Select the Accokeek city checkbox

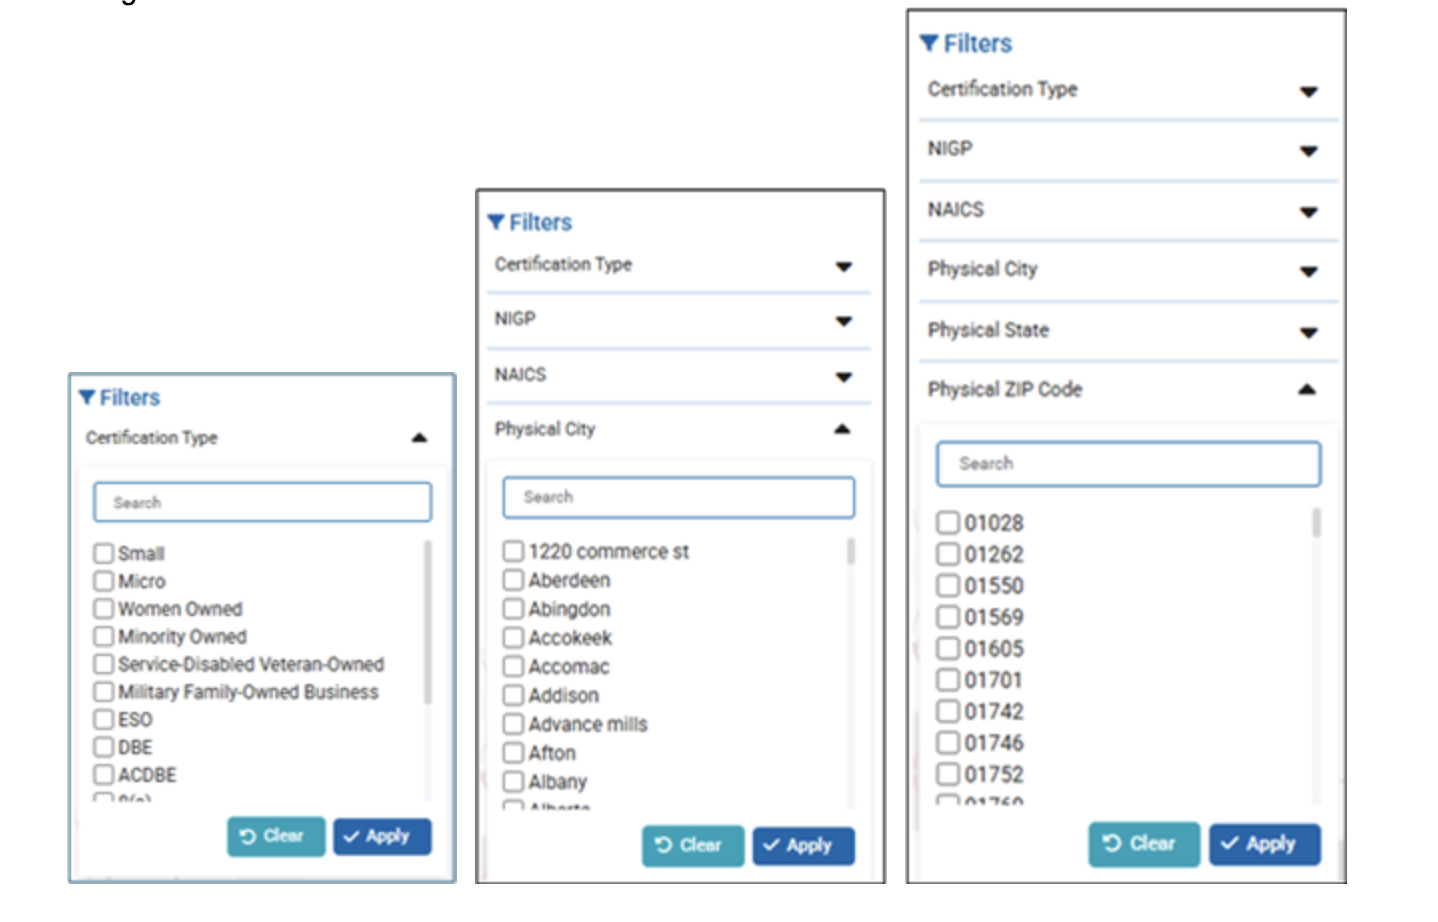(x=513, y=637)
